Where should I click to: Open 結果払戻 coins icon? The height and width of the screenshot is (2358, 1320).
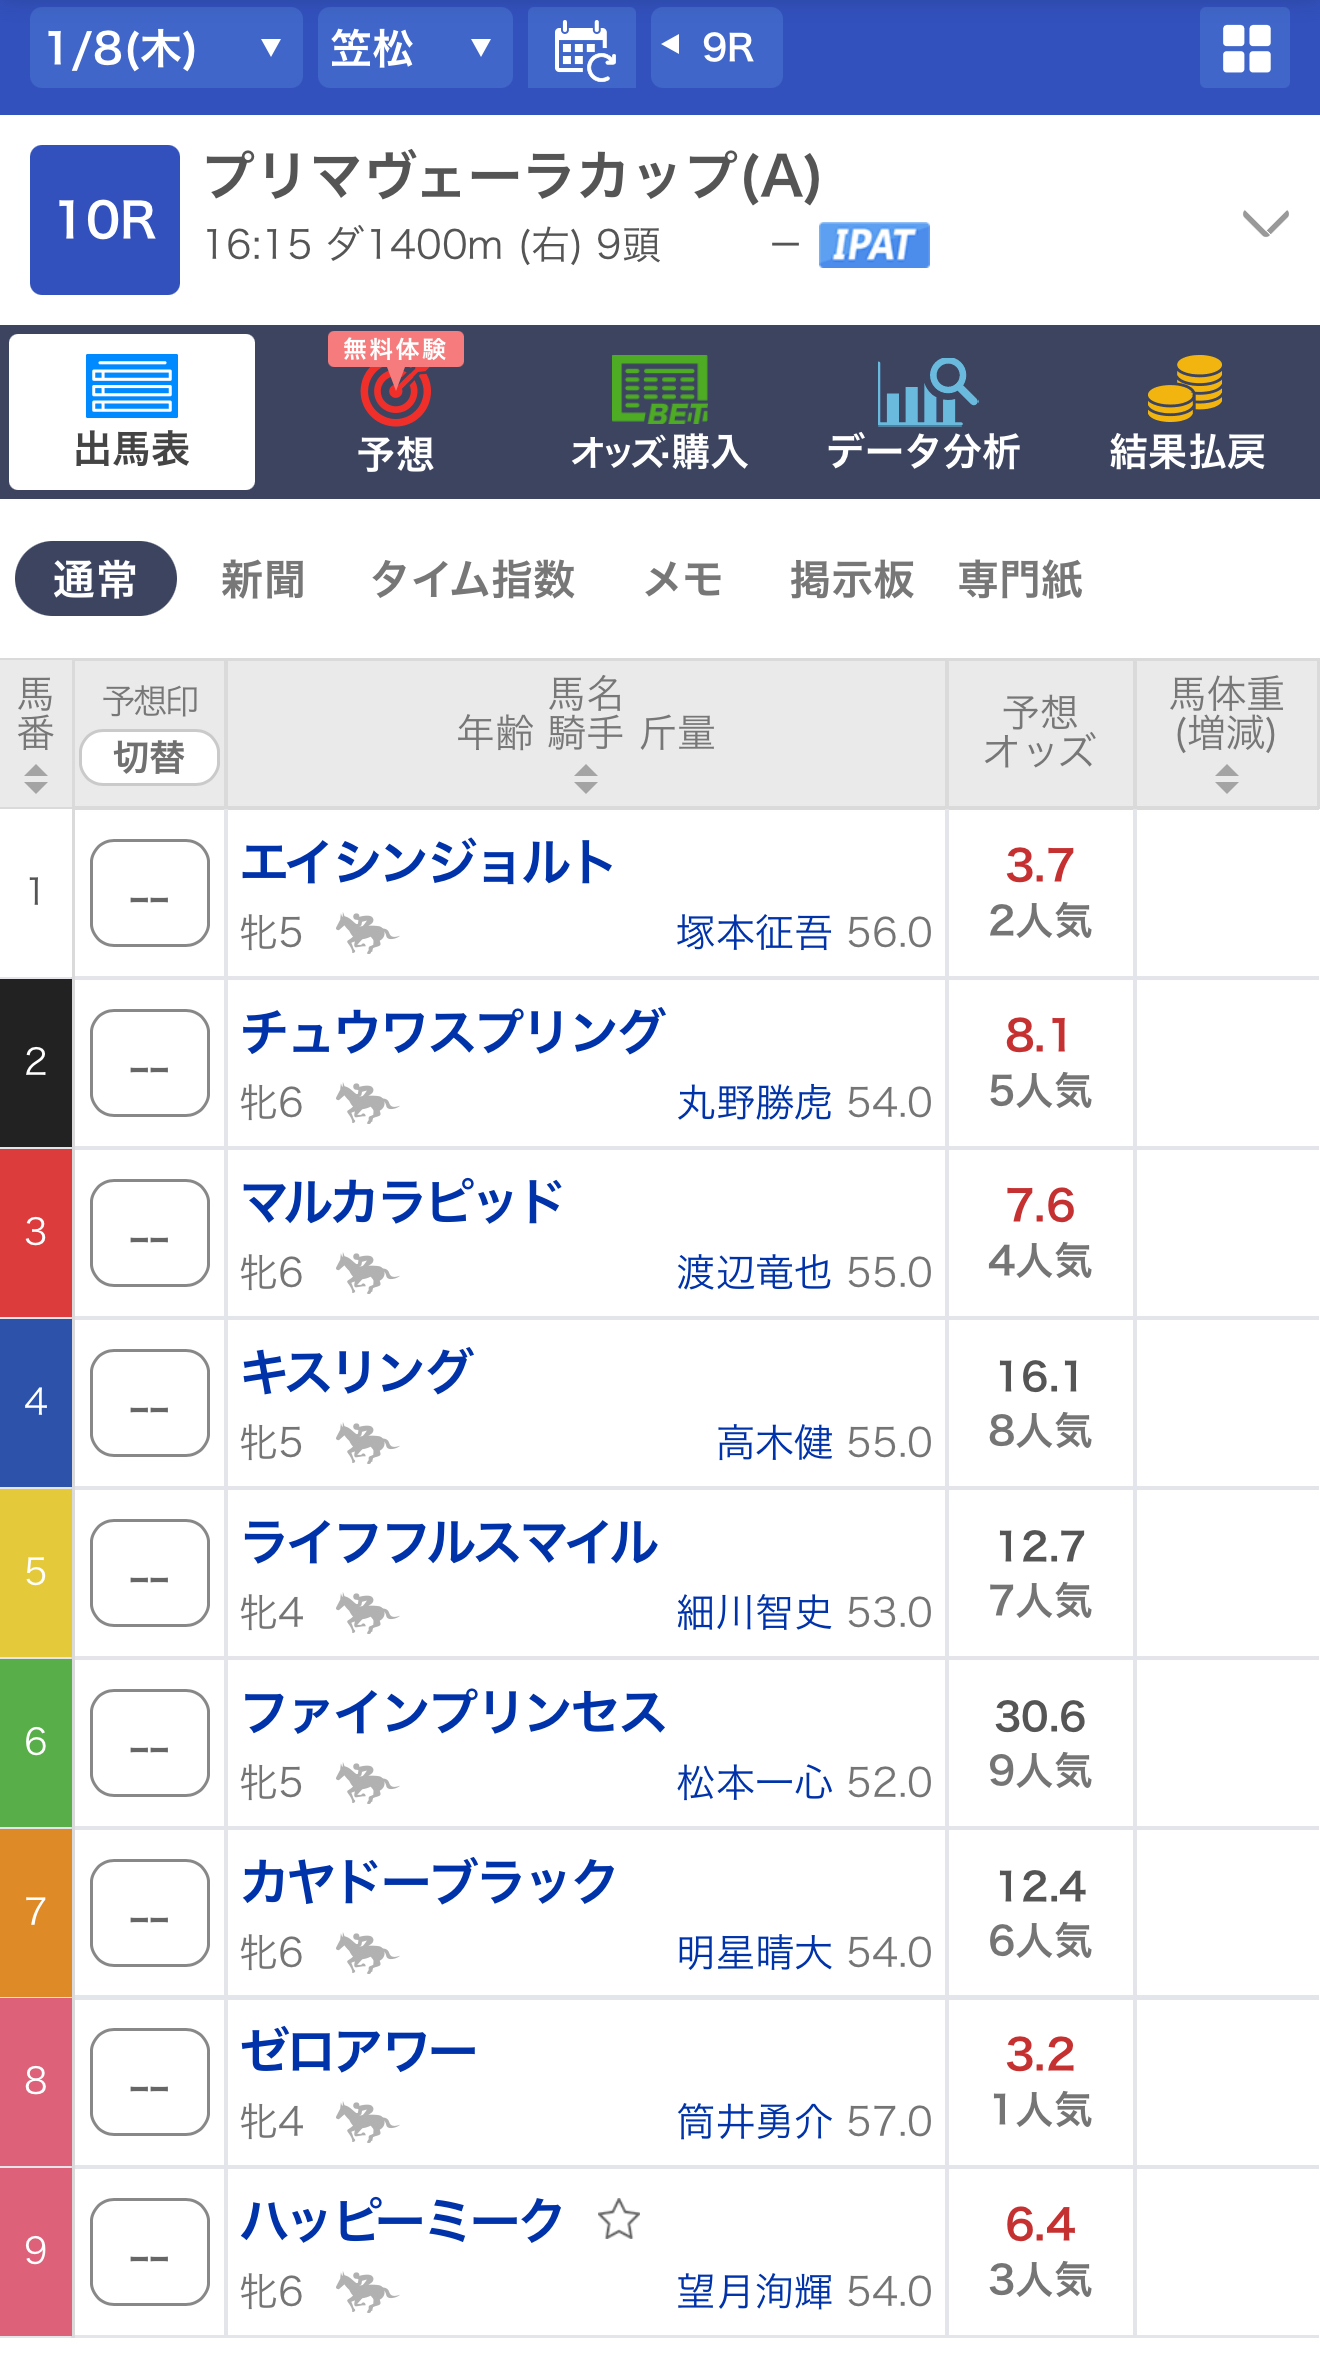coord(1186,388)
